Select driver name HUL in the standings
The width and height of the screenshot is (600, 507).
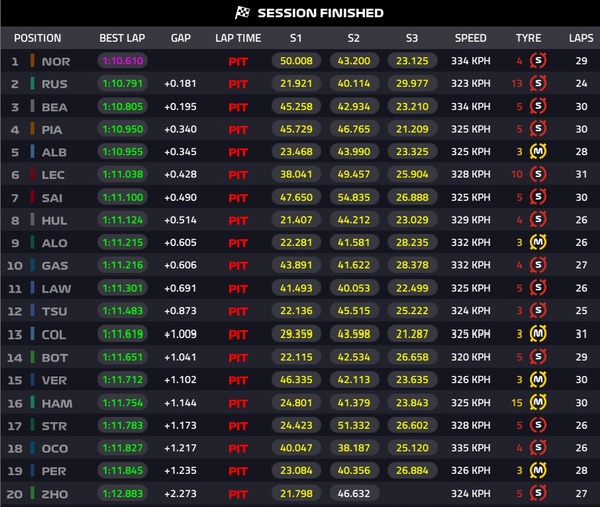pos(54,220)
